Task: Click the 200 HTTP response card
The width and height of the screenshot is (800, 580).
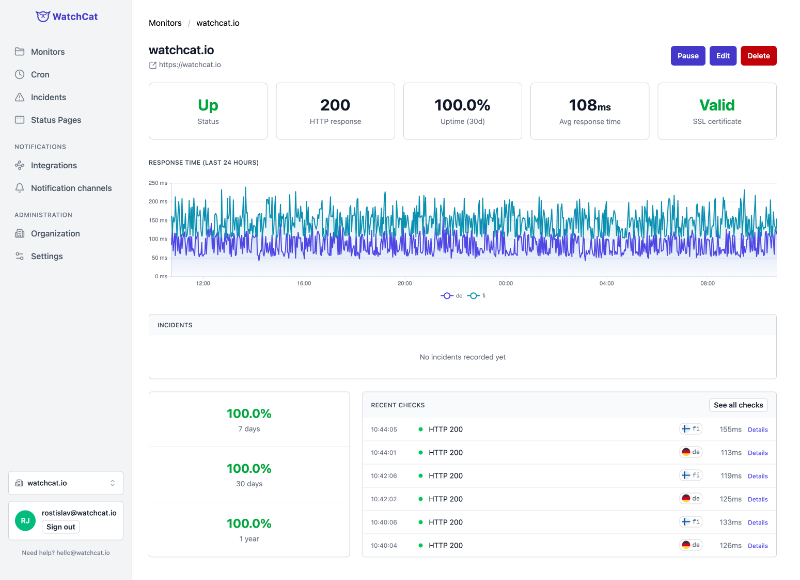Action: (335, 111)
